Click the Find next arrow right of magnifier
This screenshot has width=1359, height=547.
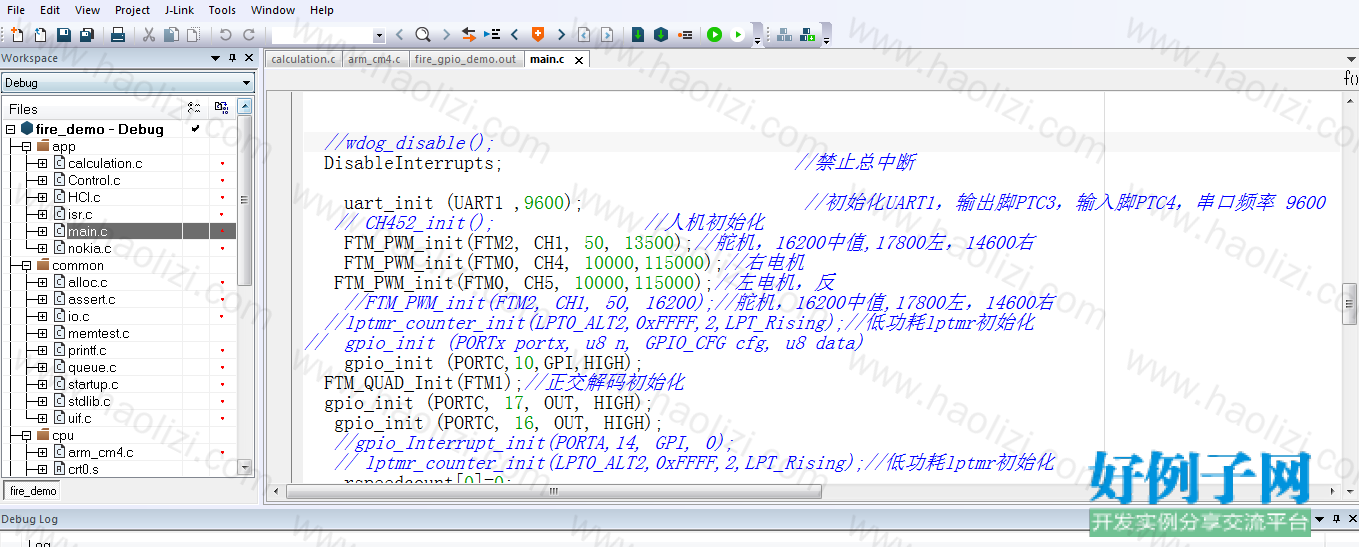click(446, 35)
